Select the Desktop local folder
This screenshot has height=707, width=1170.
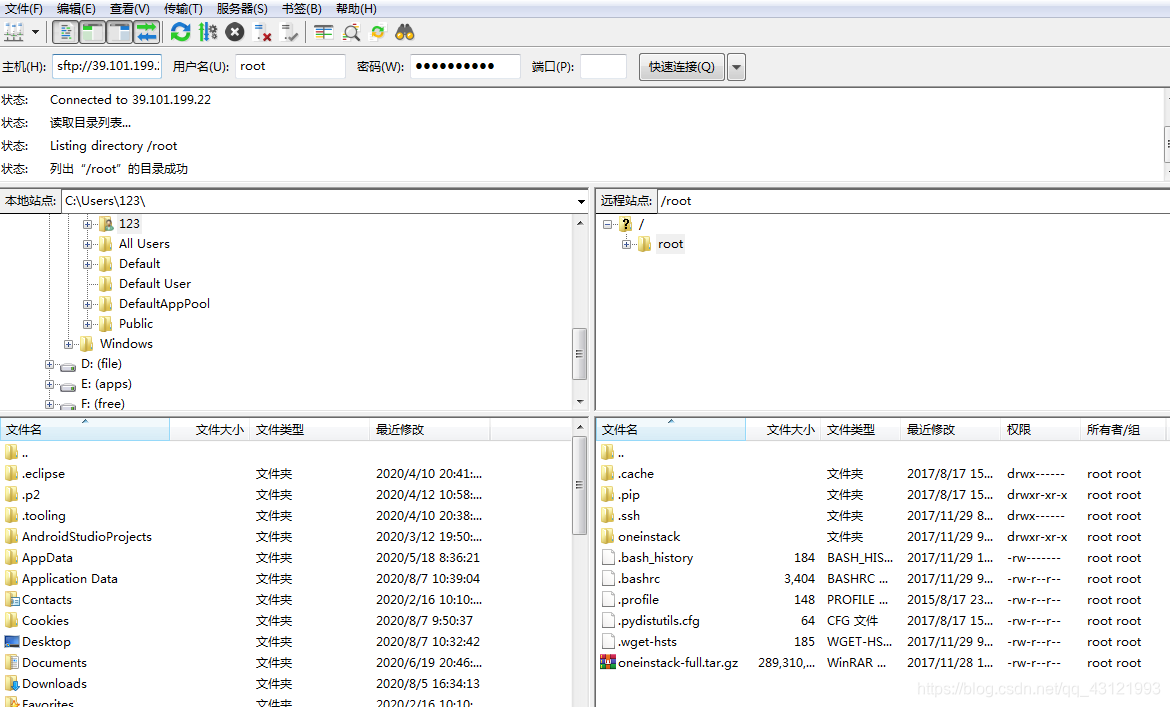click(x=46, y=642)
